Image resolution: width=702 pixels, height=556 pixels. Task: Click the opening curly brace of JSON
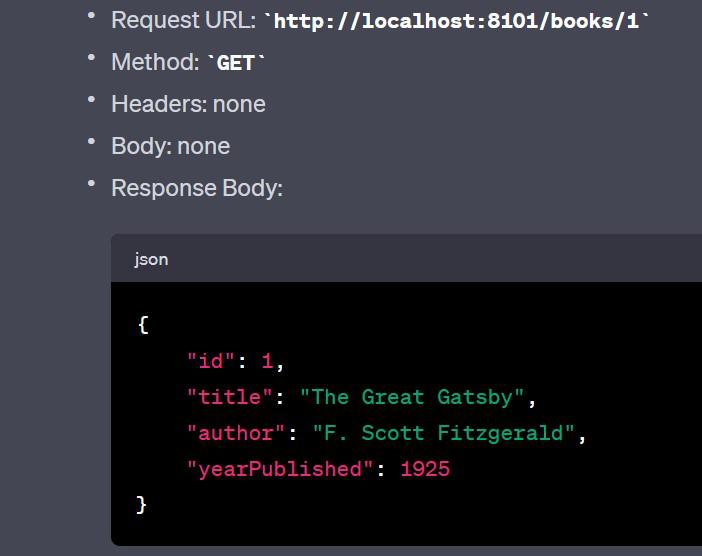tap(143, 325)
